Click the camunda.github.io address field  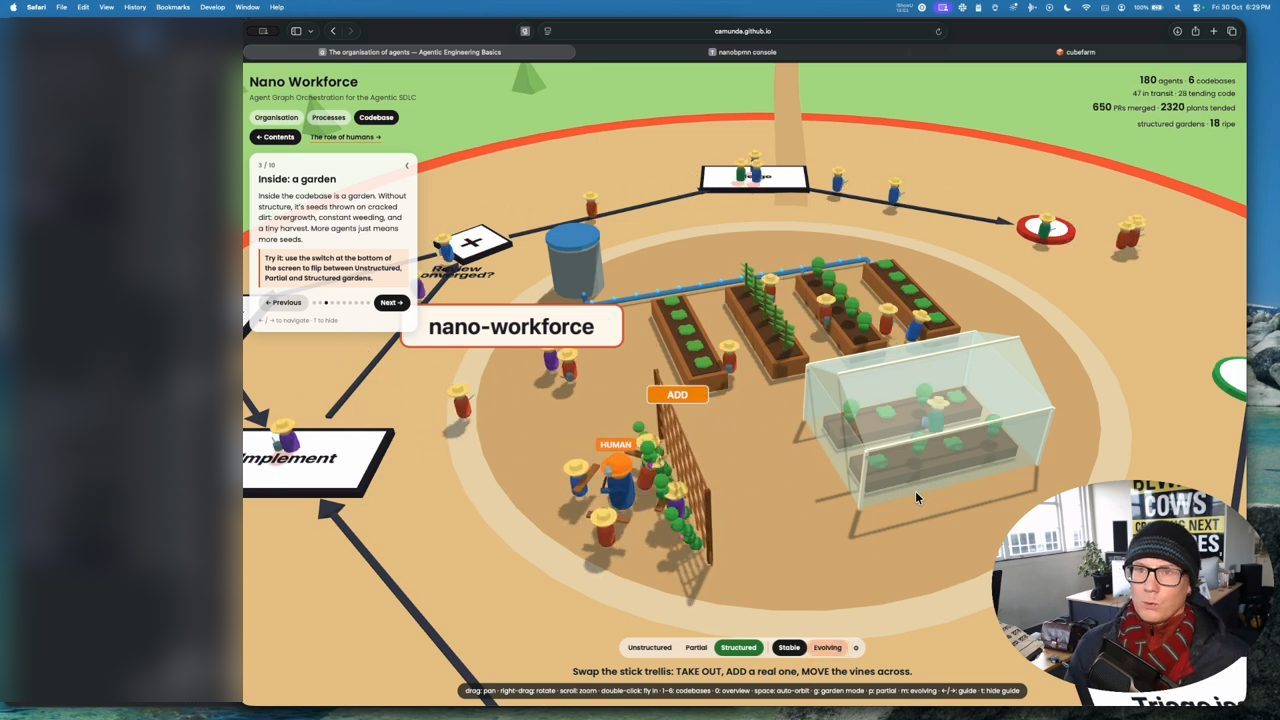coord(742,31)
